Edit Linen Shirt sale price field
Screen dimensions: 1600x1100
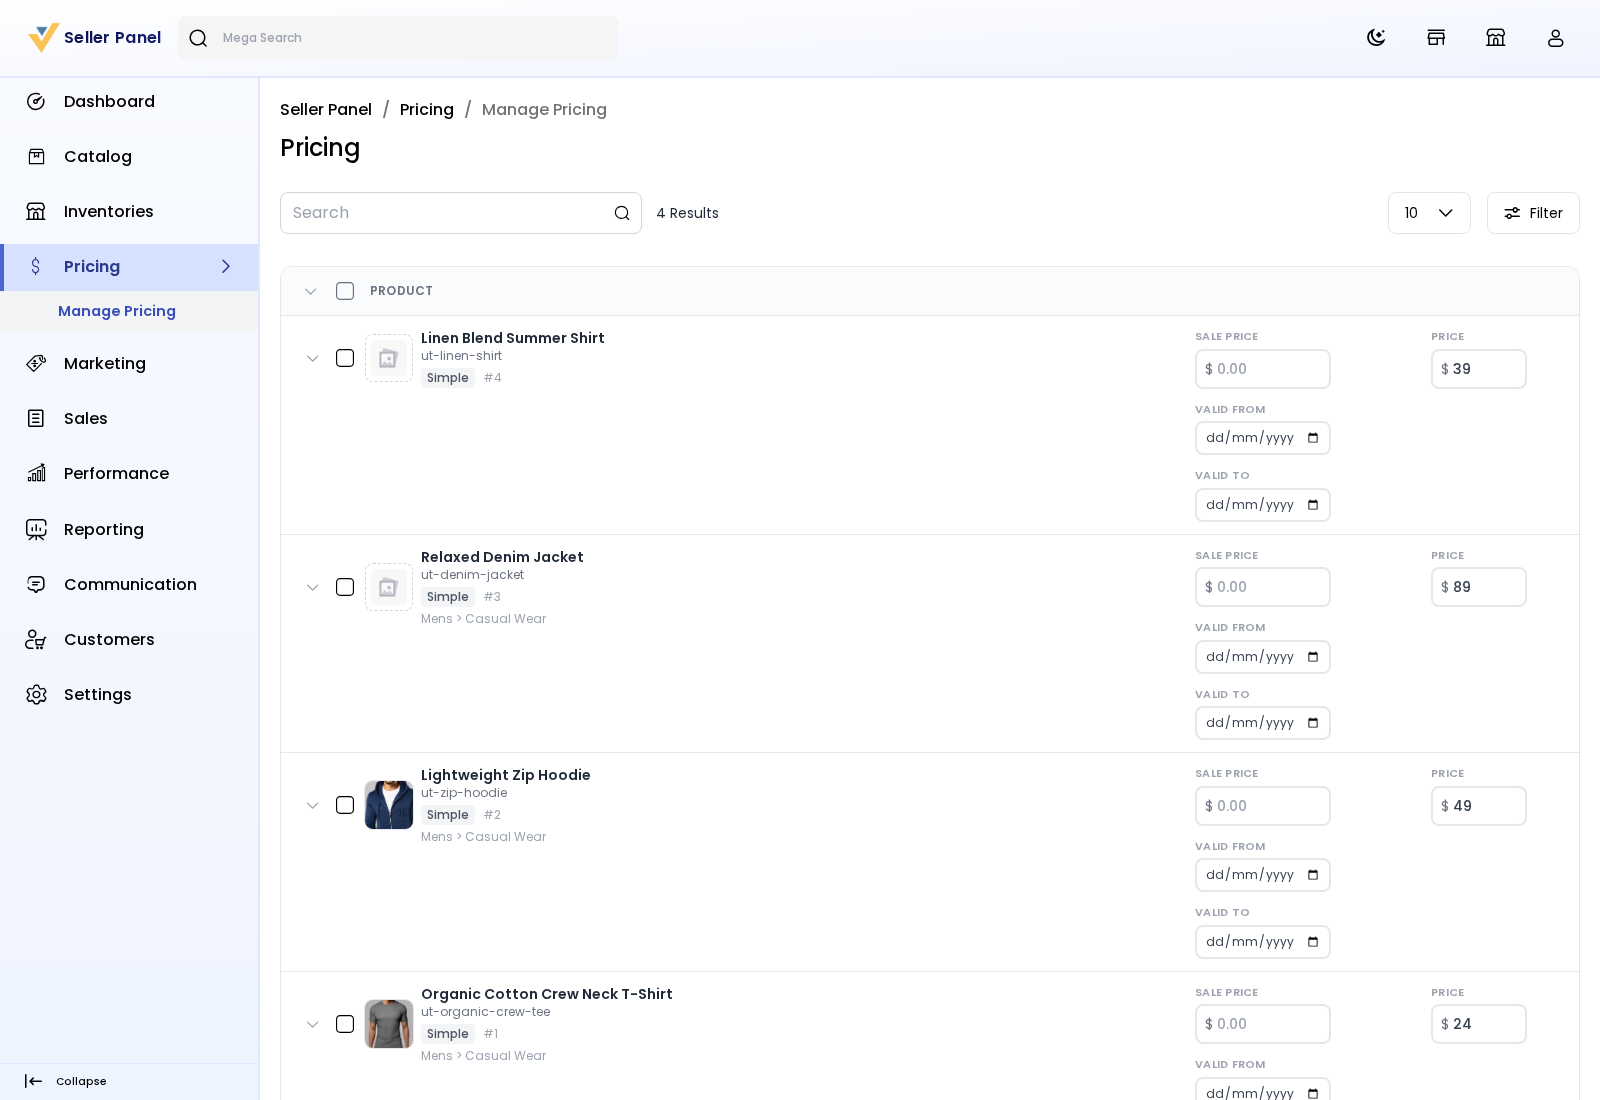(x=1263, y=369)
